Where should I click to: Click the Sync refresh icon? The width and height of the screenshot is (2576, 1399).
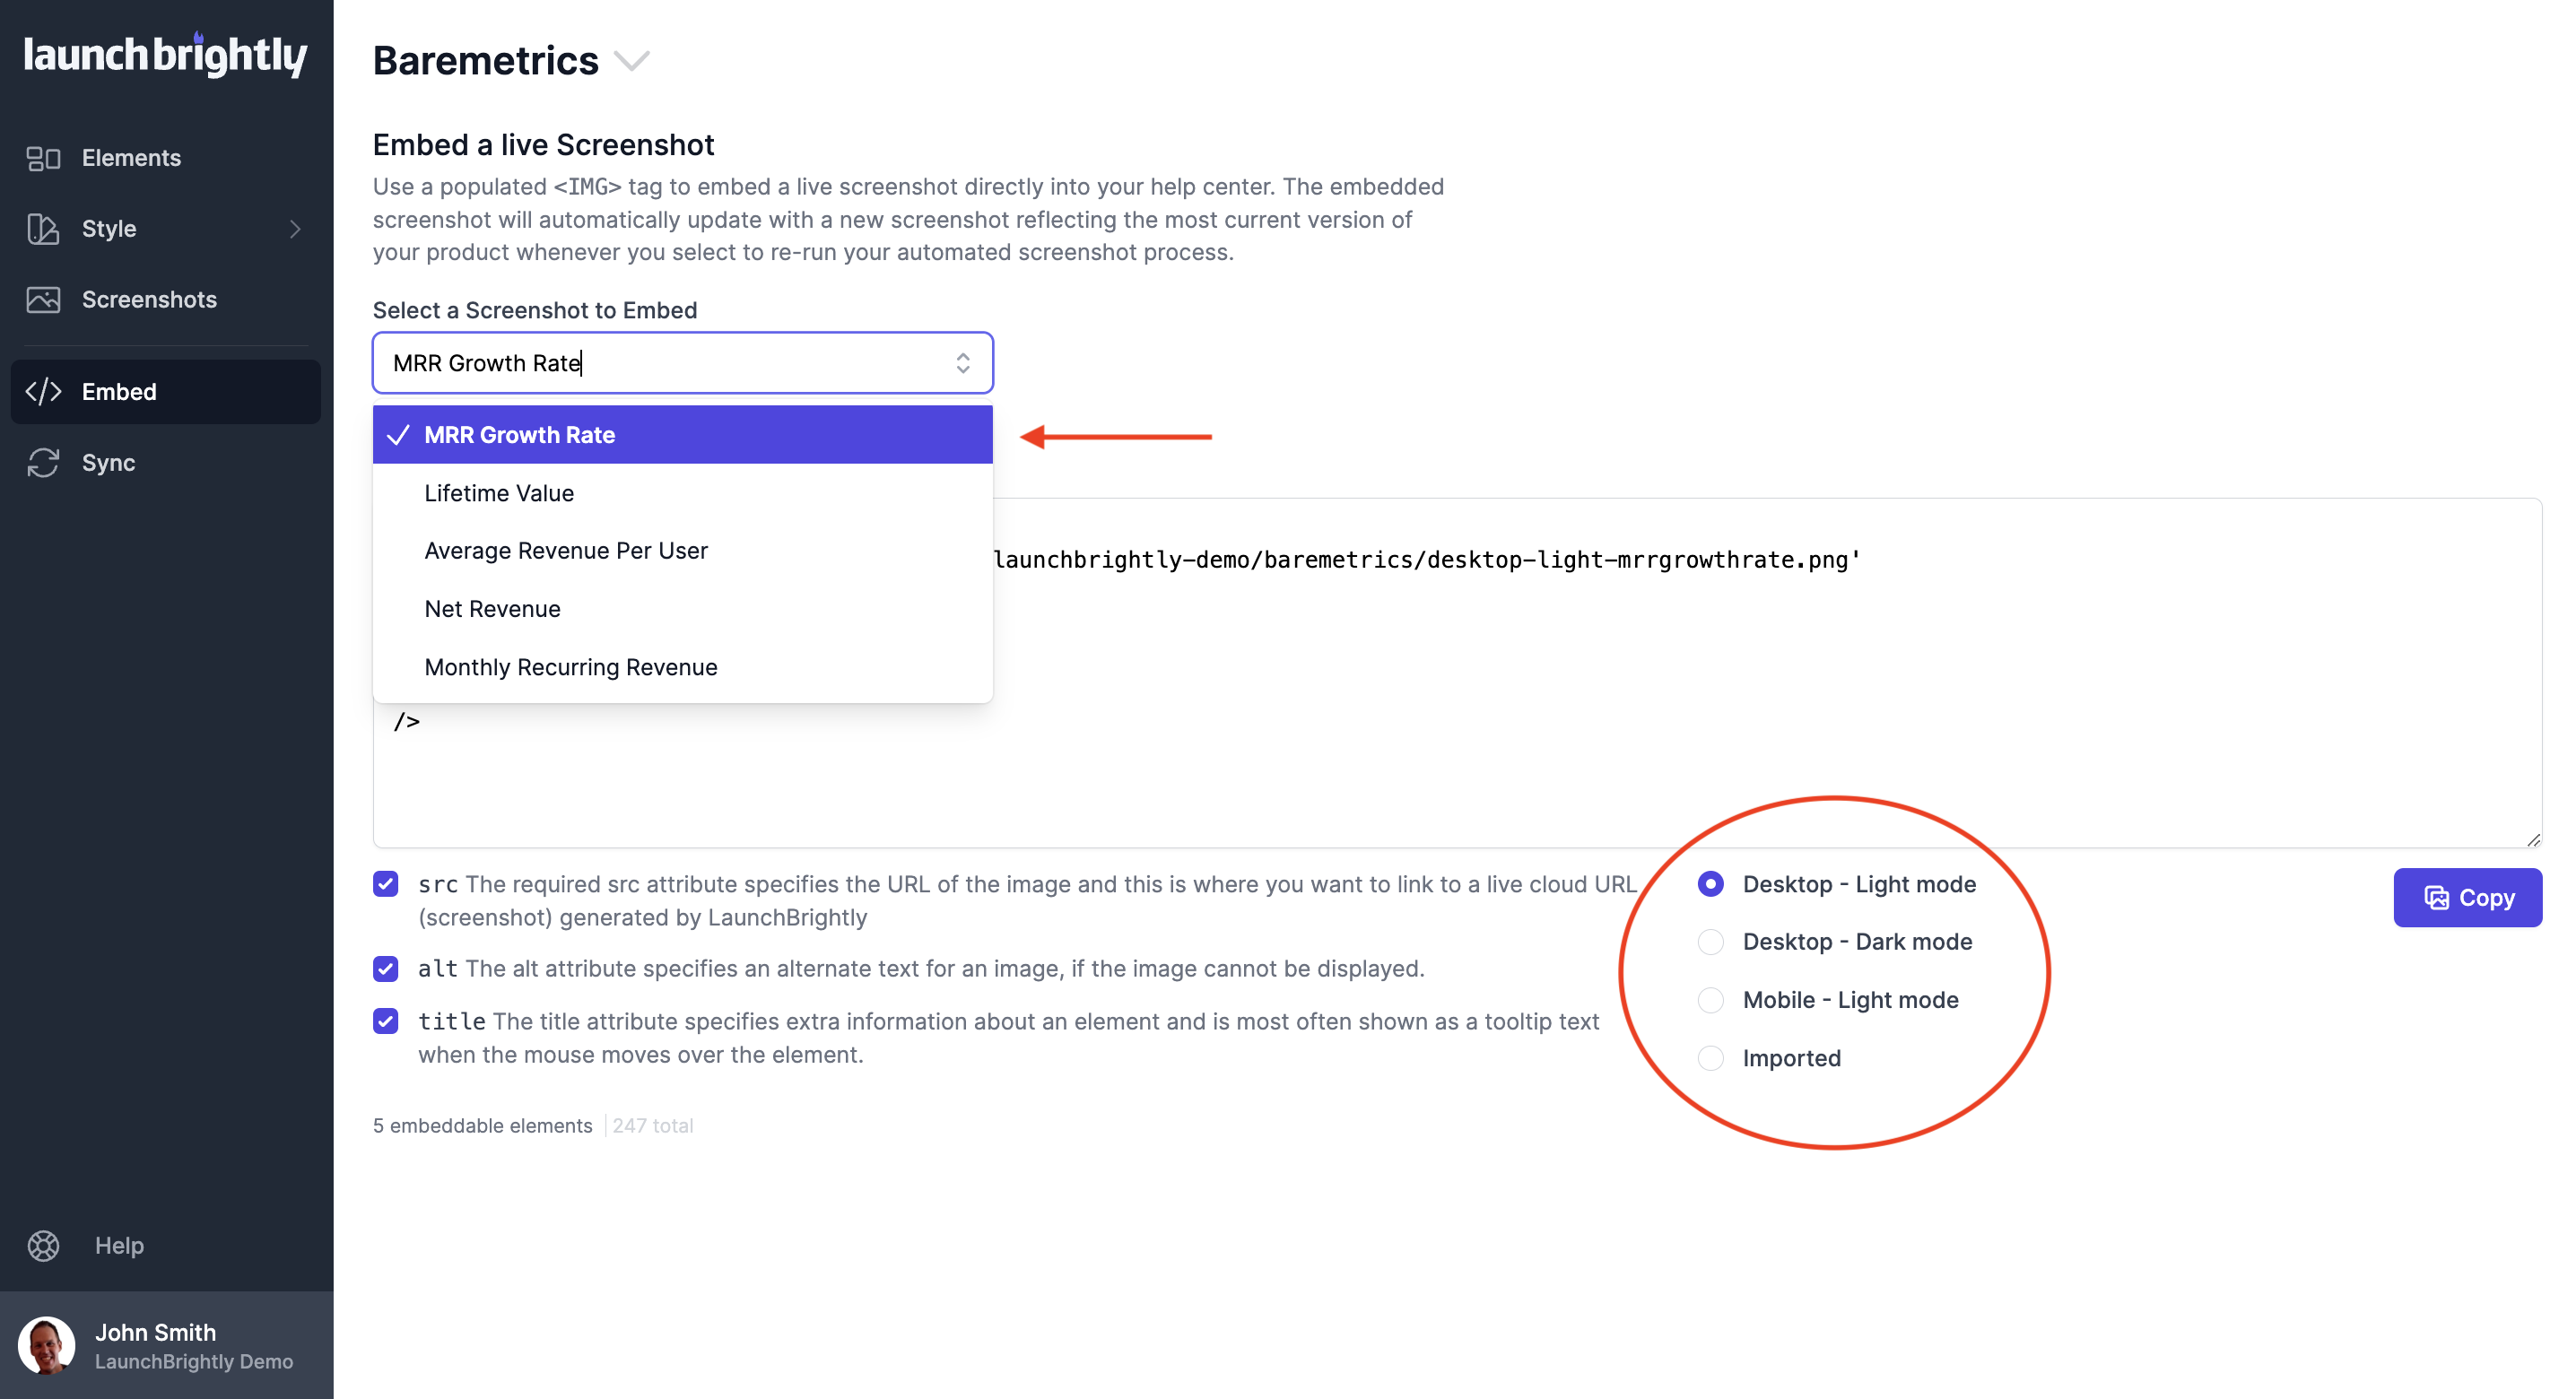click(x=42, y=462)
